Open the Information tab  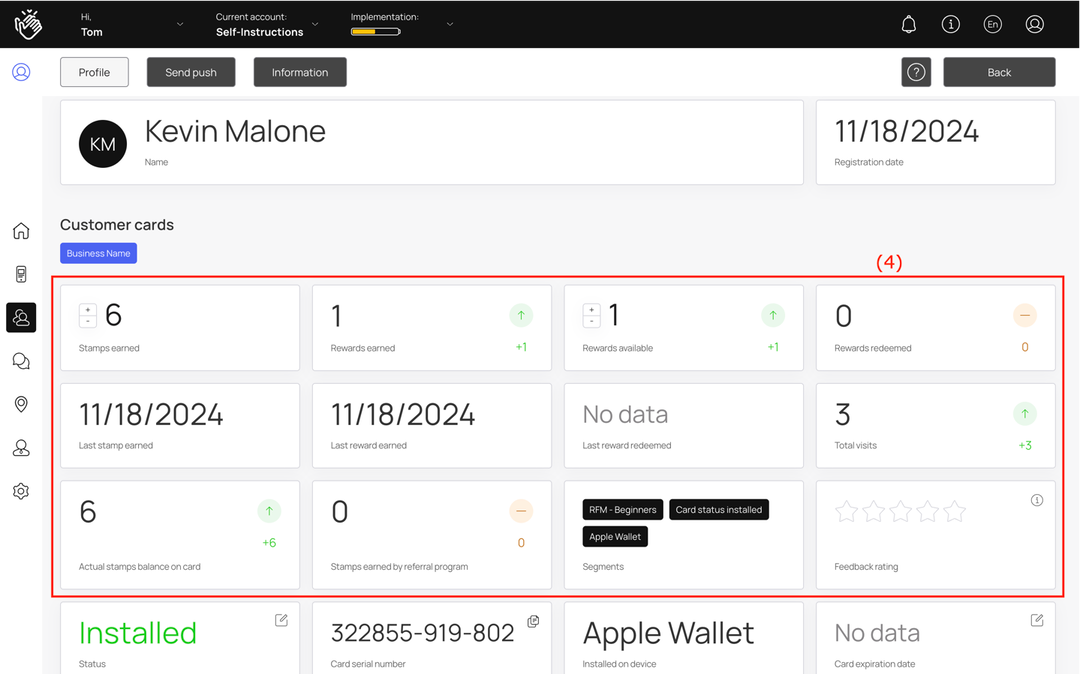click(300, 72)
